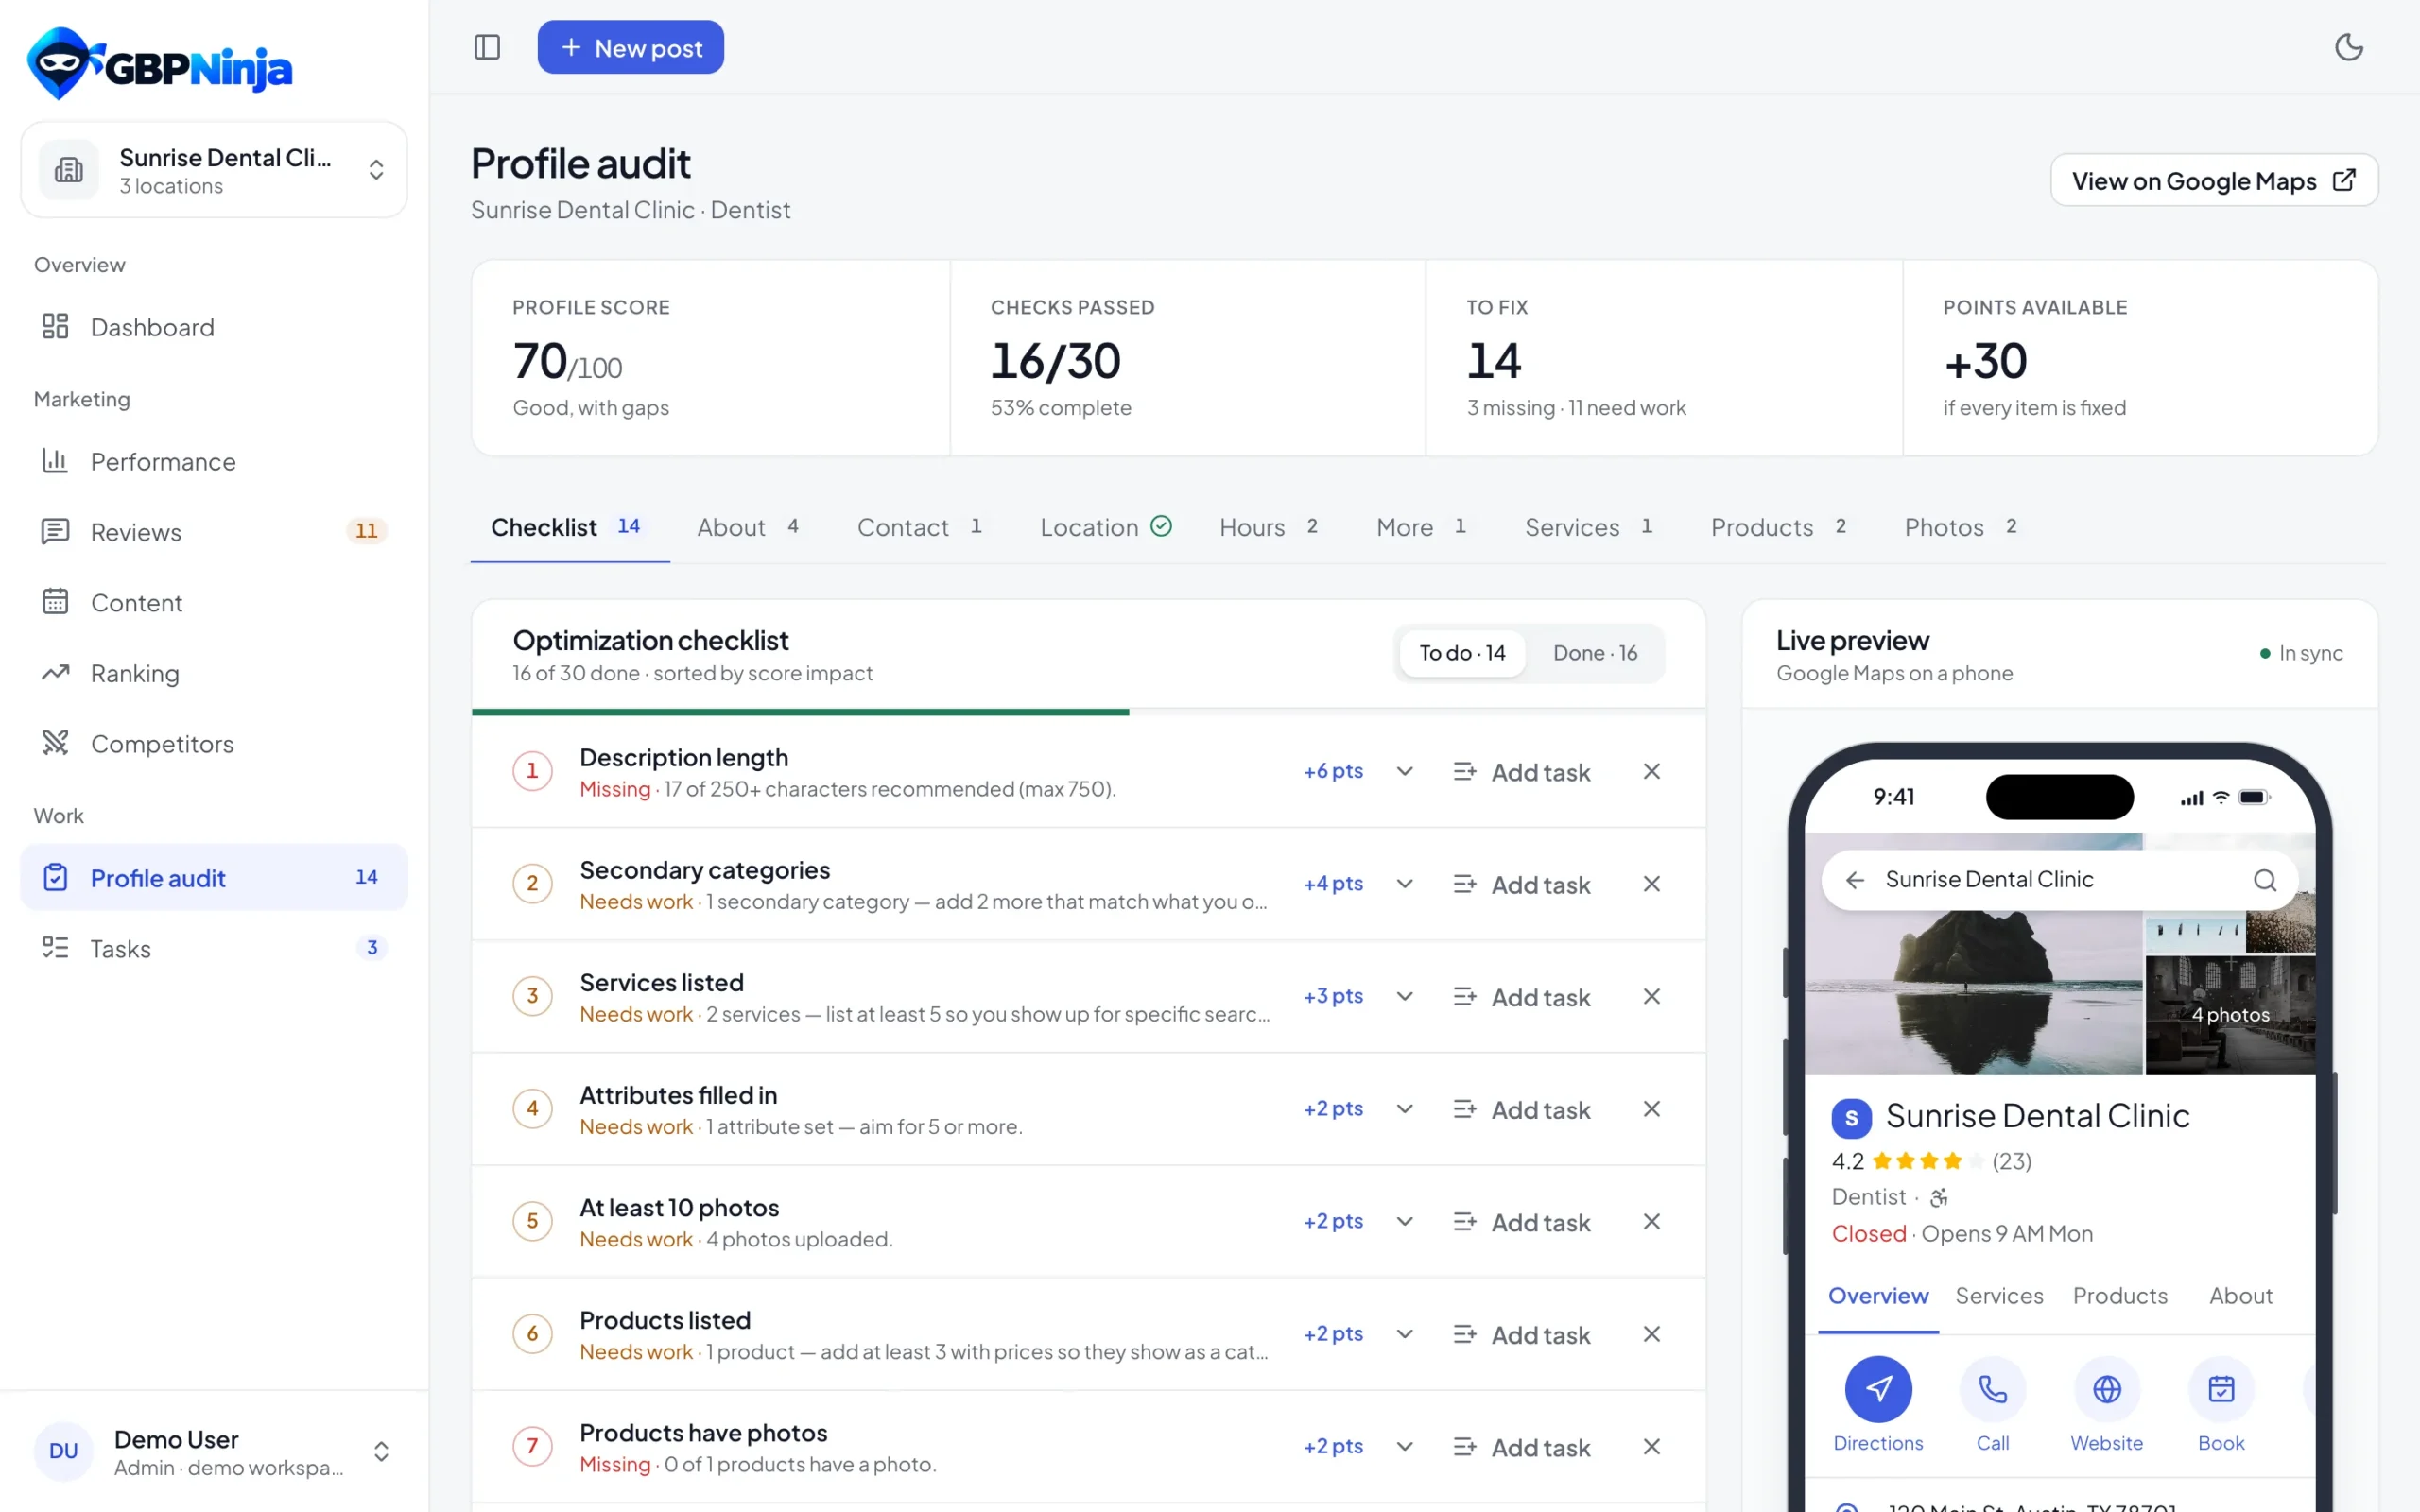Expand Services listed details chevron
Viewport: 2420px width, 1512px height.
tap(1404, 996)
